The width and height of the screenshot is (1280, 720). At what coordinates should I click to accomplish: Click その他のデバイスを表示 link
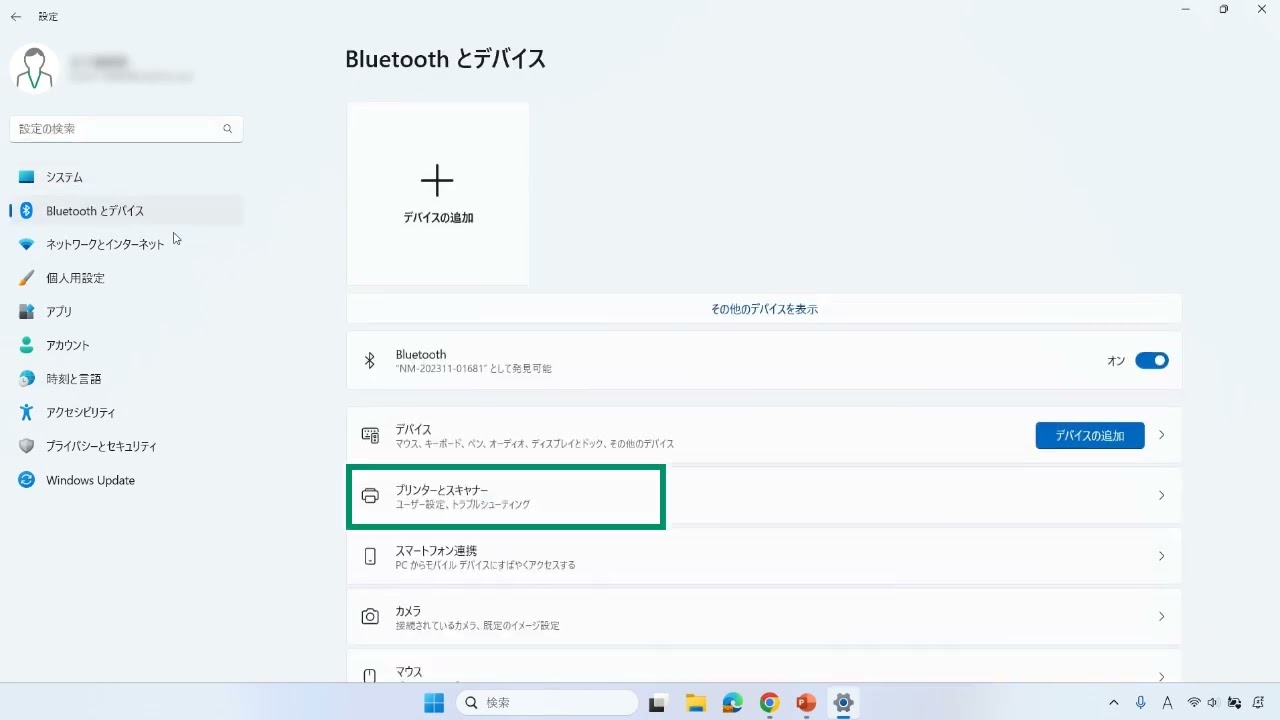tap(764, 310)
